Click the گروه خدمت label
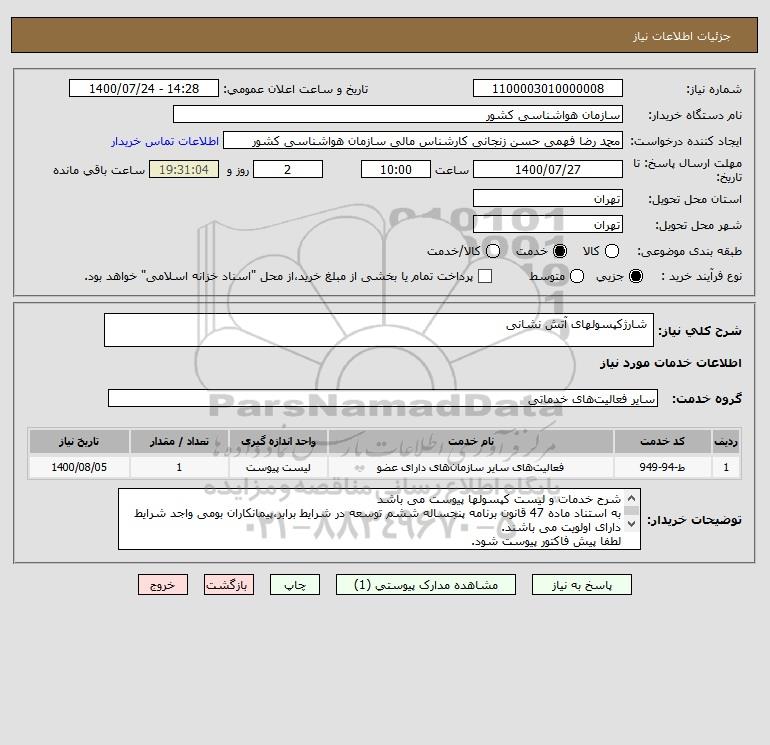This screenshot has height=745, width=770. [x=707, y=398]
